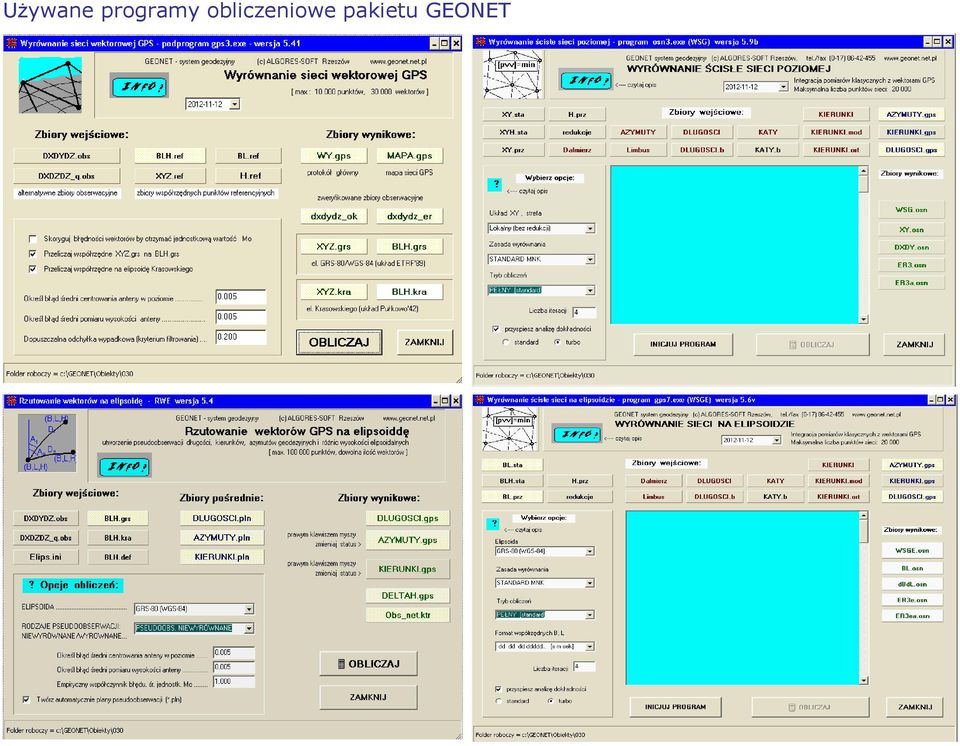Click OBLICZAJ button in RWE window
This screenshot has height=746, width=960.
tap(369, 664)
